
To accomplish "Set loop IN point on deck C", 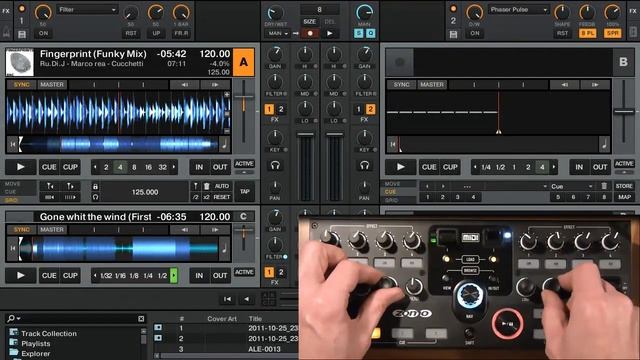I will [199, 276].
